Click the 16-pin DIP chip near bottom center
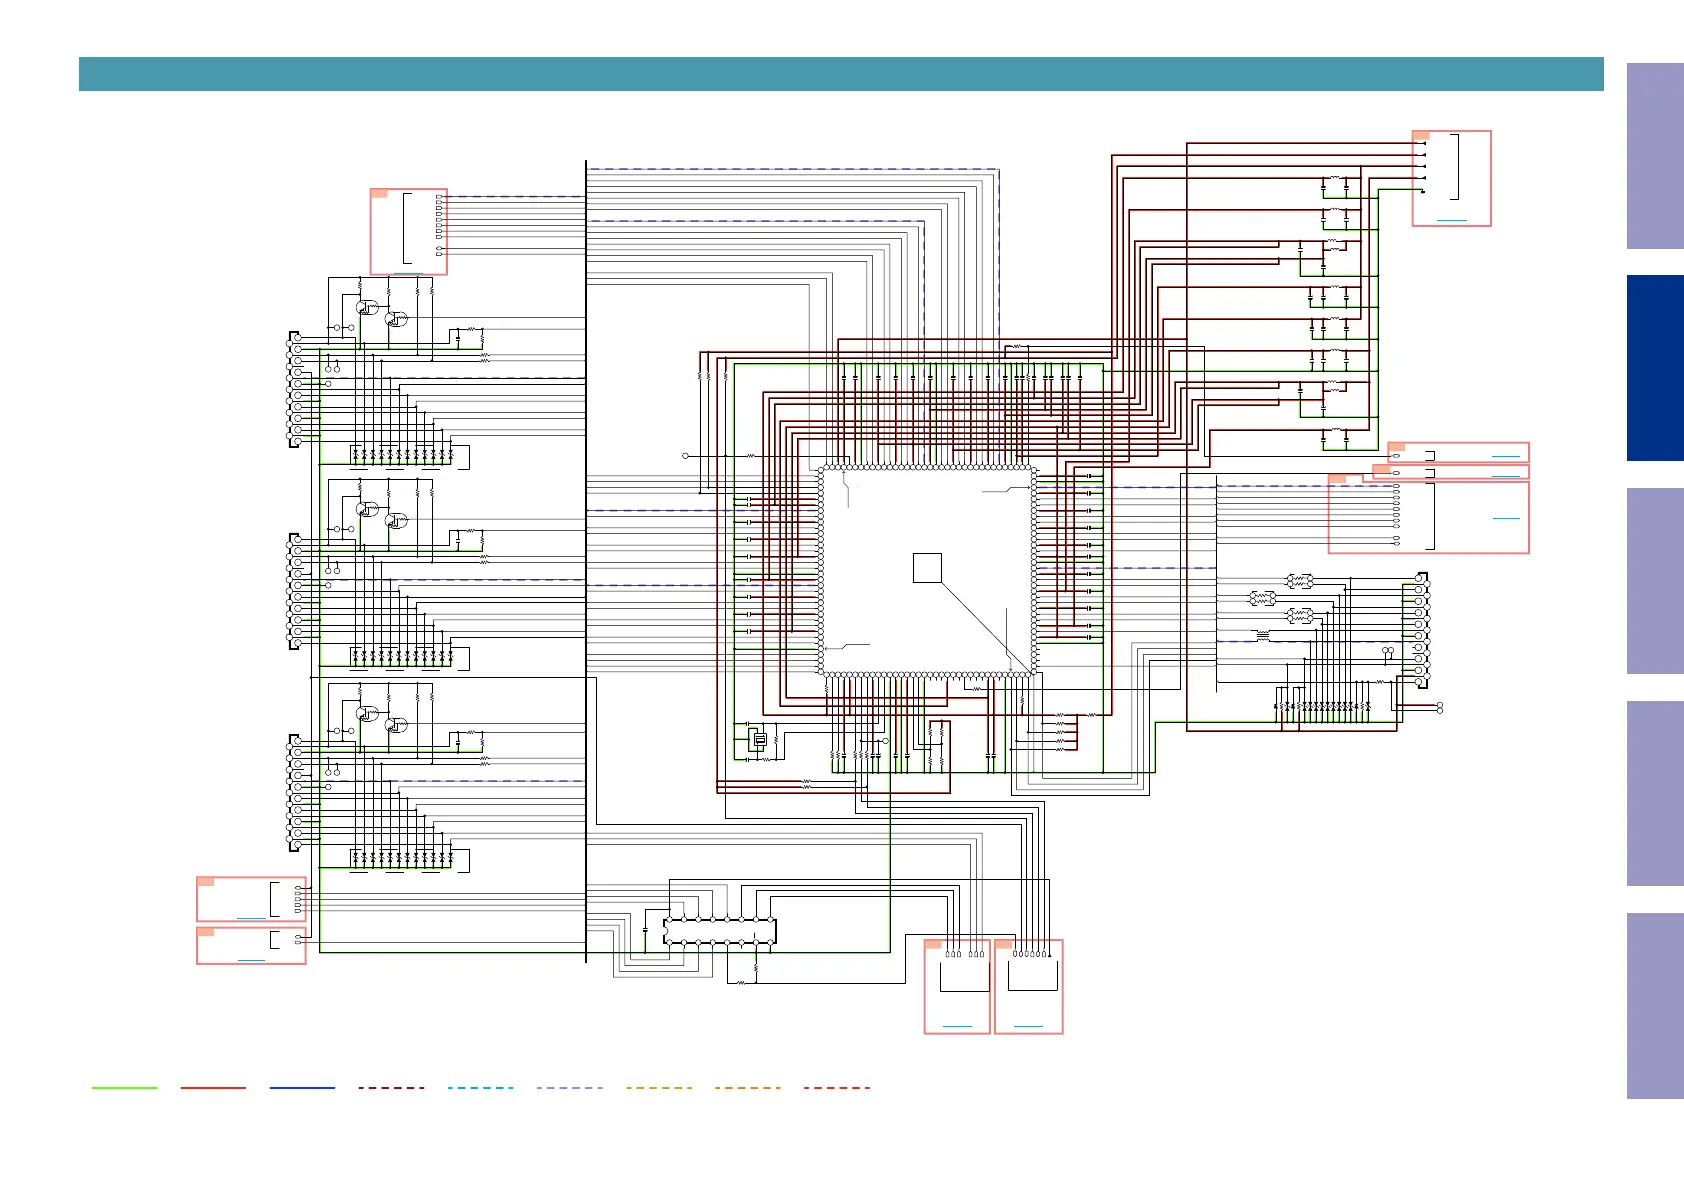1684x1191 pixels. pyautogui.click(x=720, y=931)
